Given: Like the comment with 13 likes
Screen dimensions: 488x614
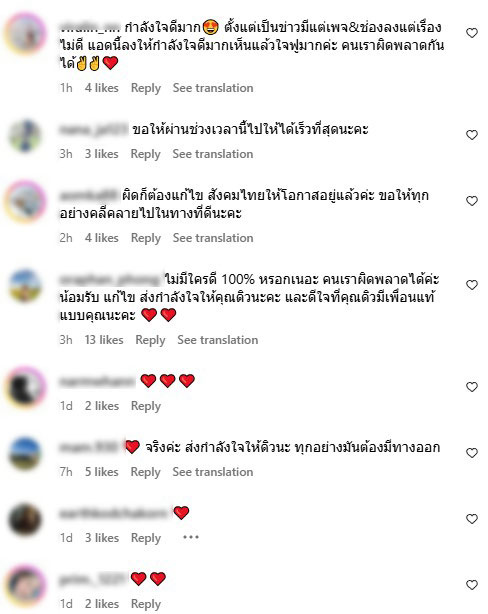Looking at the screenshot, I should click(472, 285).
